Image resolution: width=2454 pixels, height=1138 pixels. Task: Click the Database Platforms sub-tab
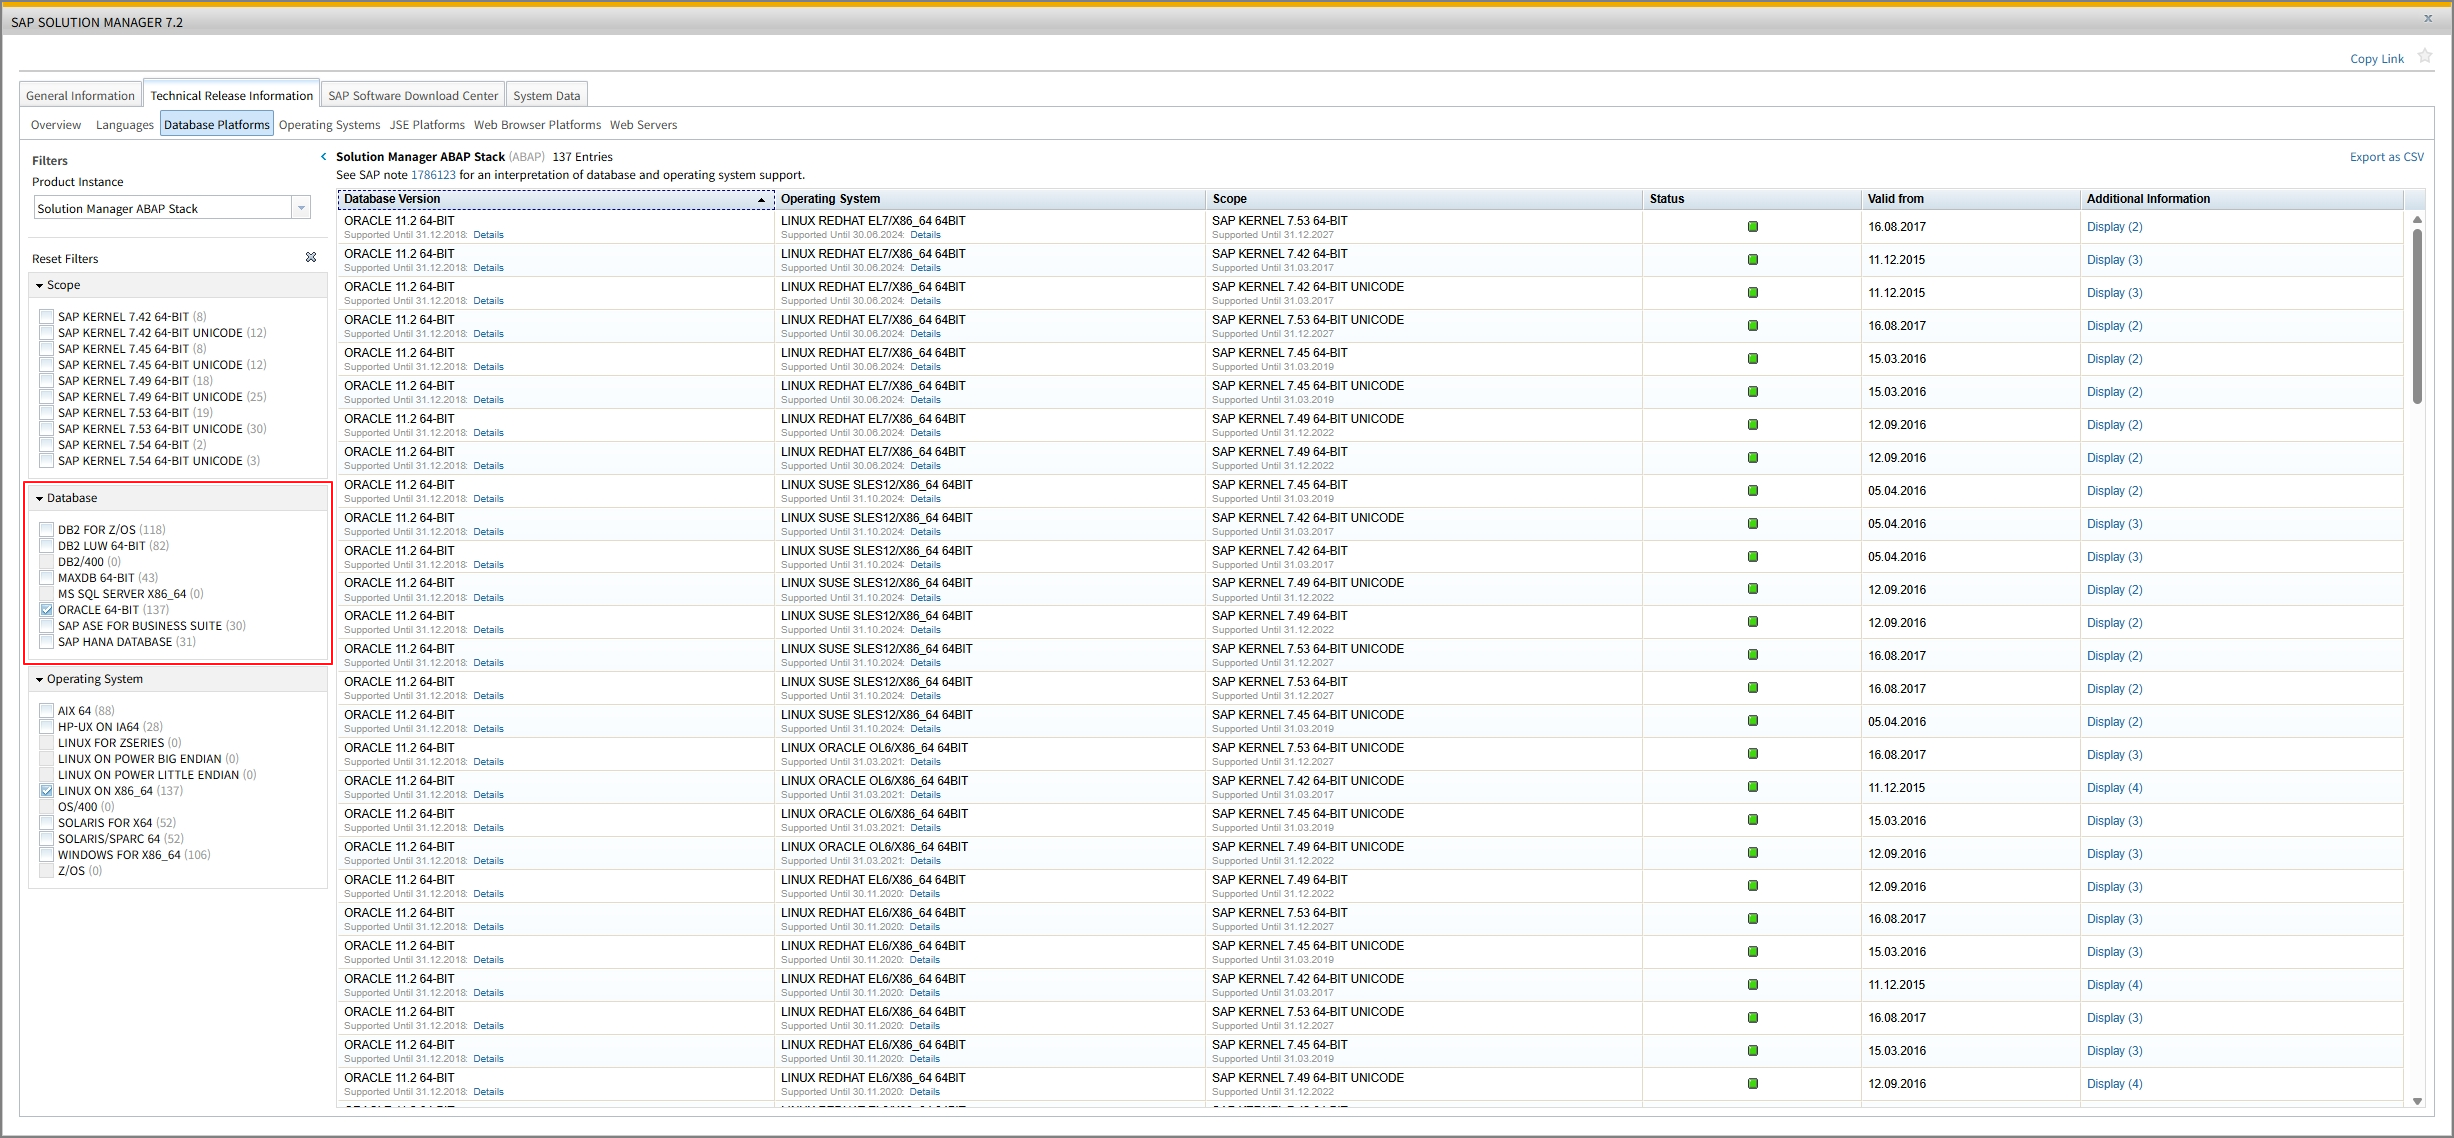click(x=217, y=125)
